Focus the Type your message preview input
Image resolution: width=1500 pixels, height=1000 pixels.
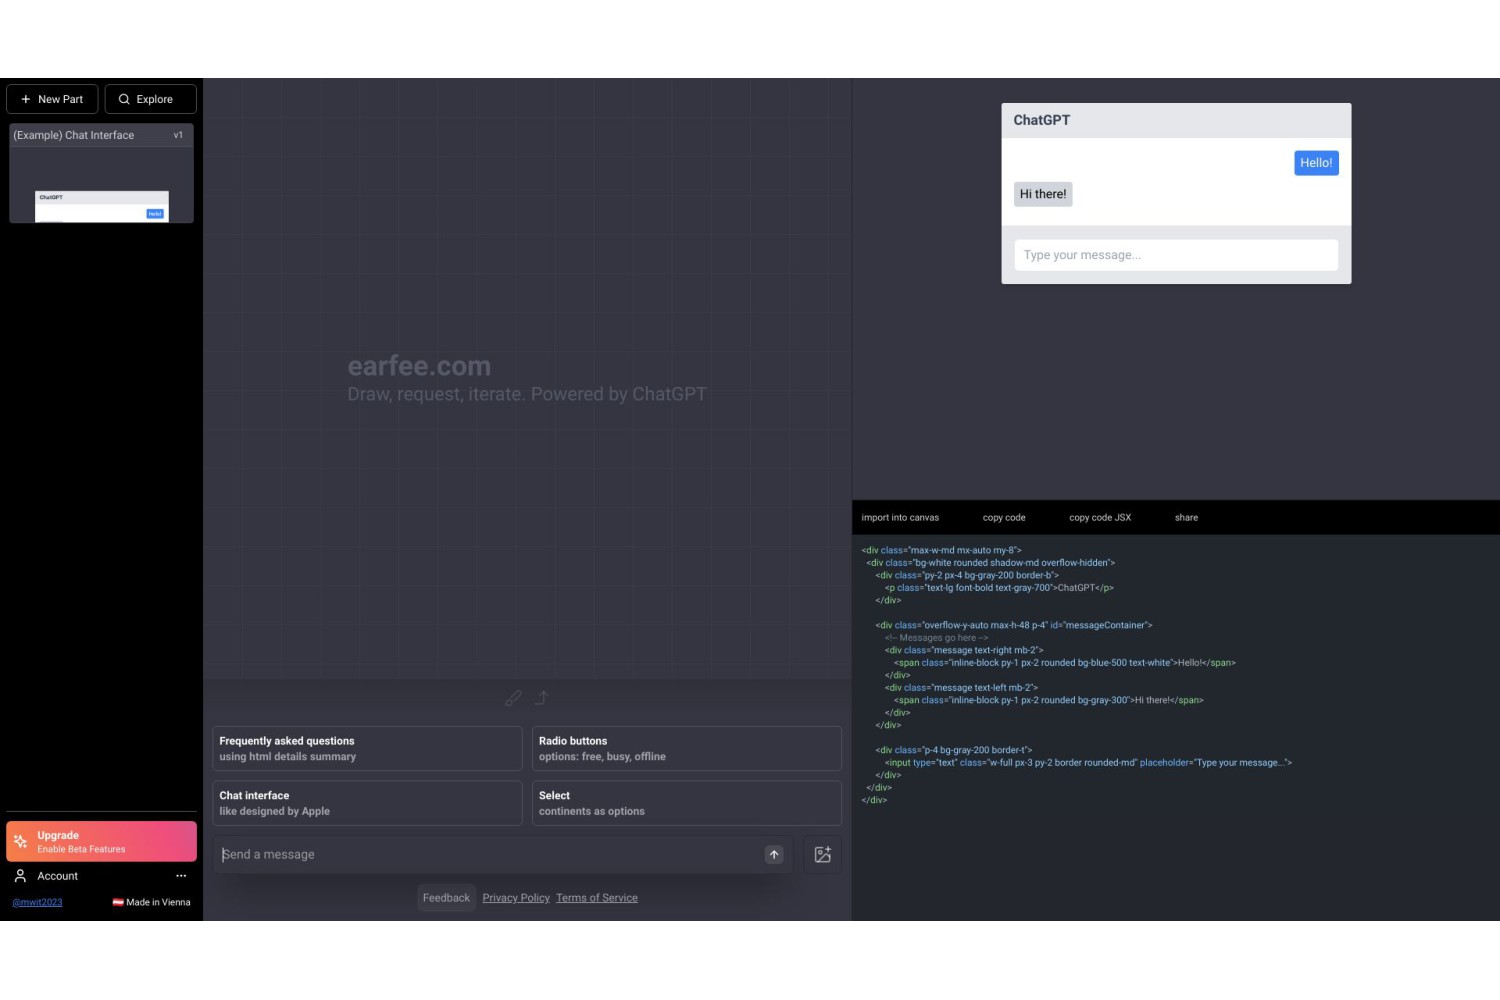pyautogui.click(x=1176, y=255)
